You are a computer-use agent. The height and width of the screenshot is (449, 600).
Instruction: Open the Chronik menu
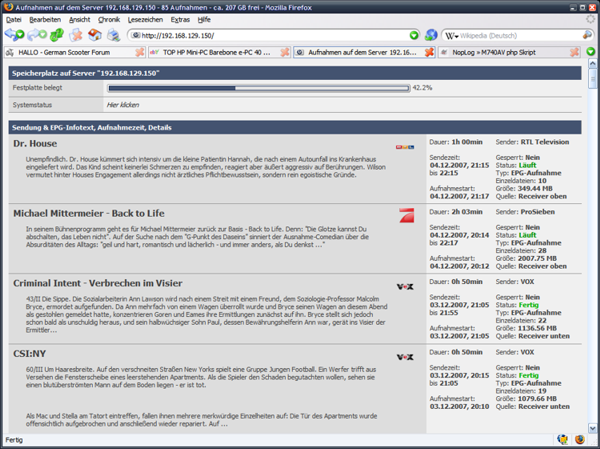(x=109, y=20)
